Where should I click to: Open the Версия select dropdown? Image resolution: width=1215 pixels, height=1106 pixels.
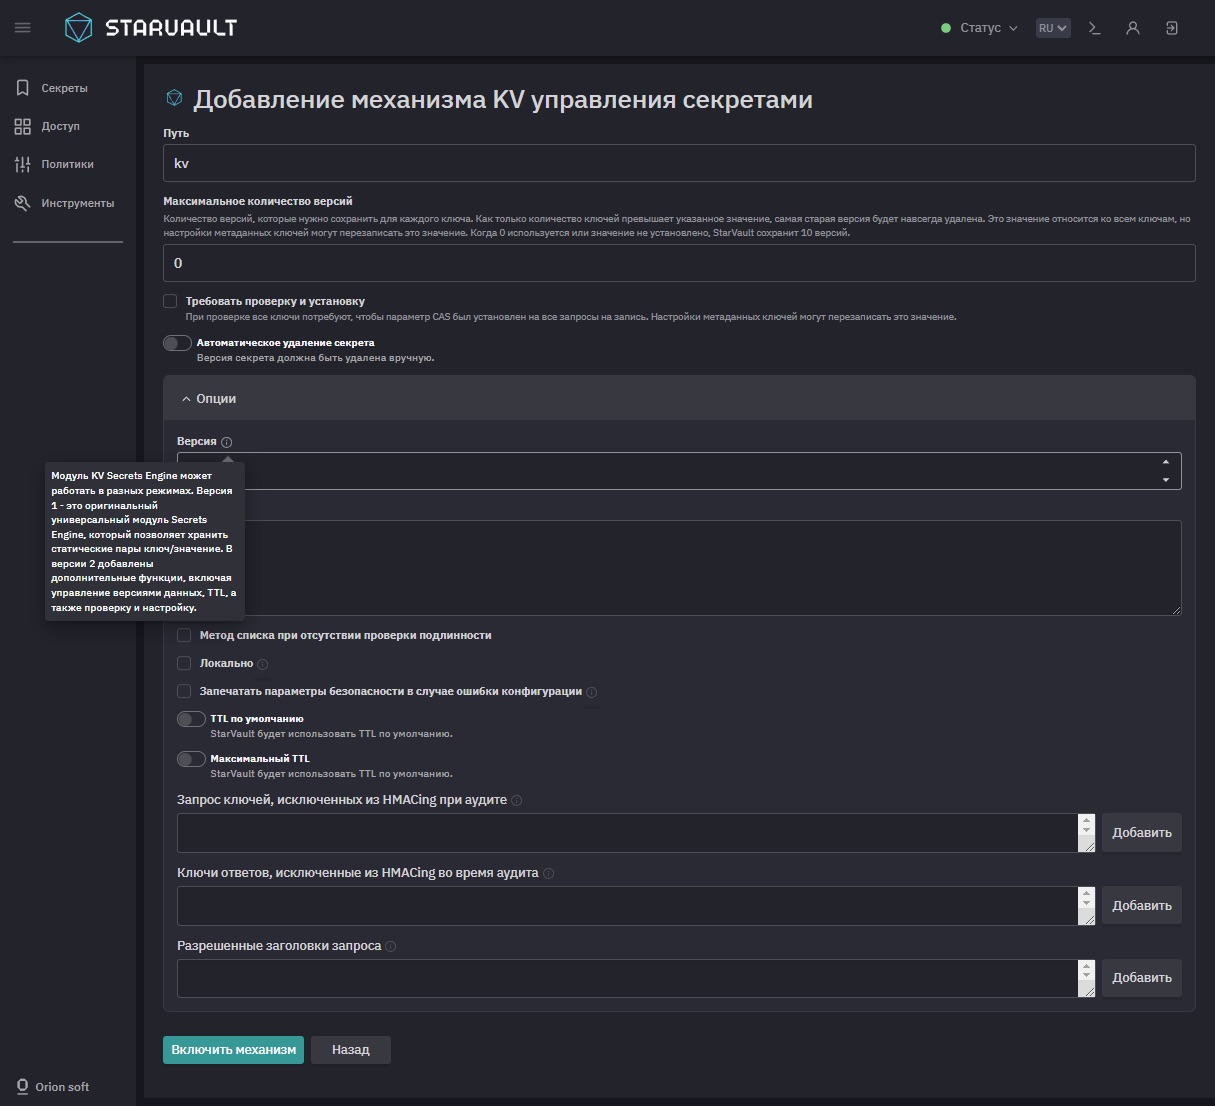700,471
